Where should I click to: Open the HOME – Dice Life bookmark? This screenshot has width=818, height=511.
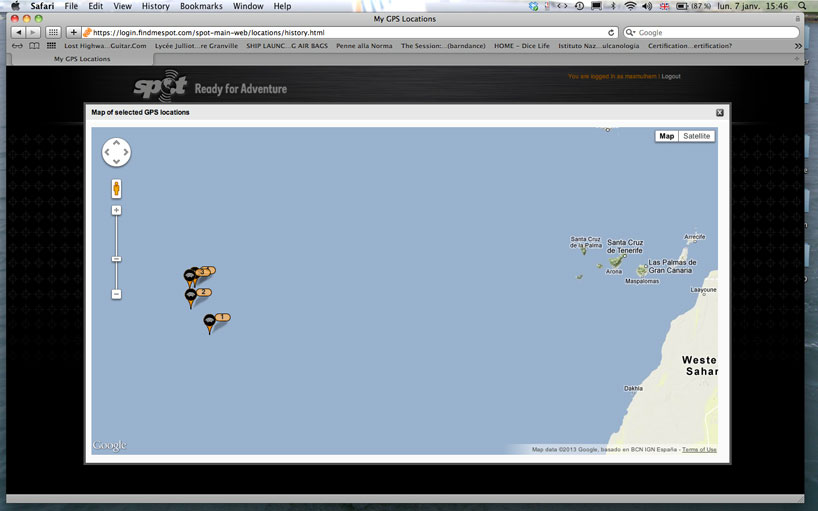(x=522, y=46)
